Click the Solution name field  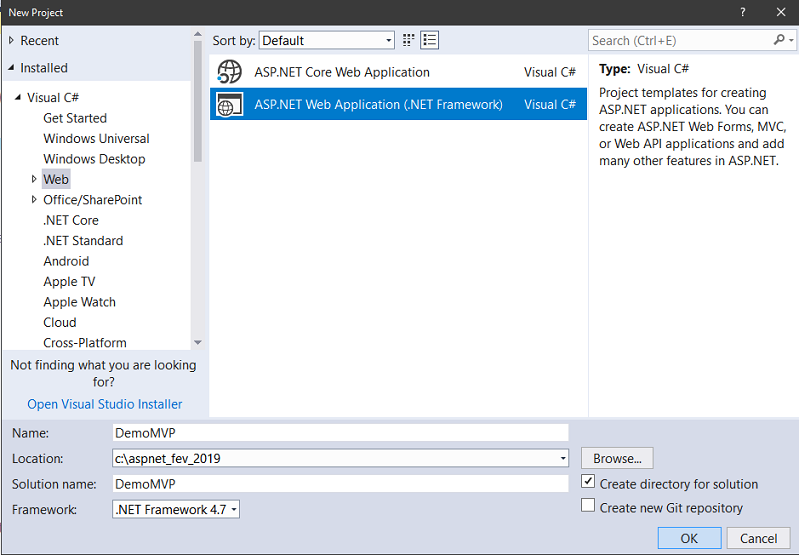tap(340, 484)
